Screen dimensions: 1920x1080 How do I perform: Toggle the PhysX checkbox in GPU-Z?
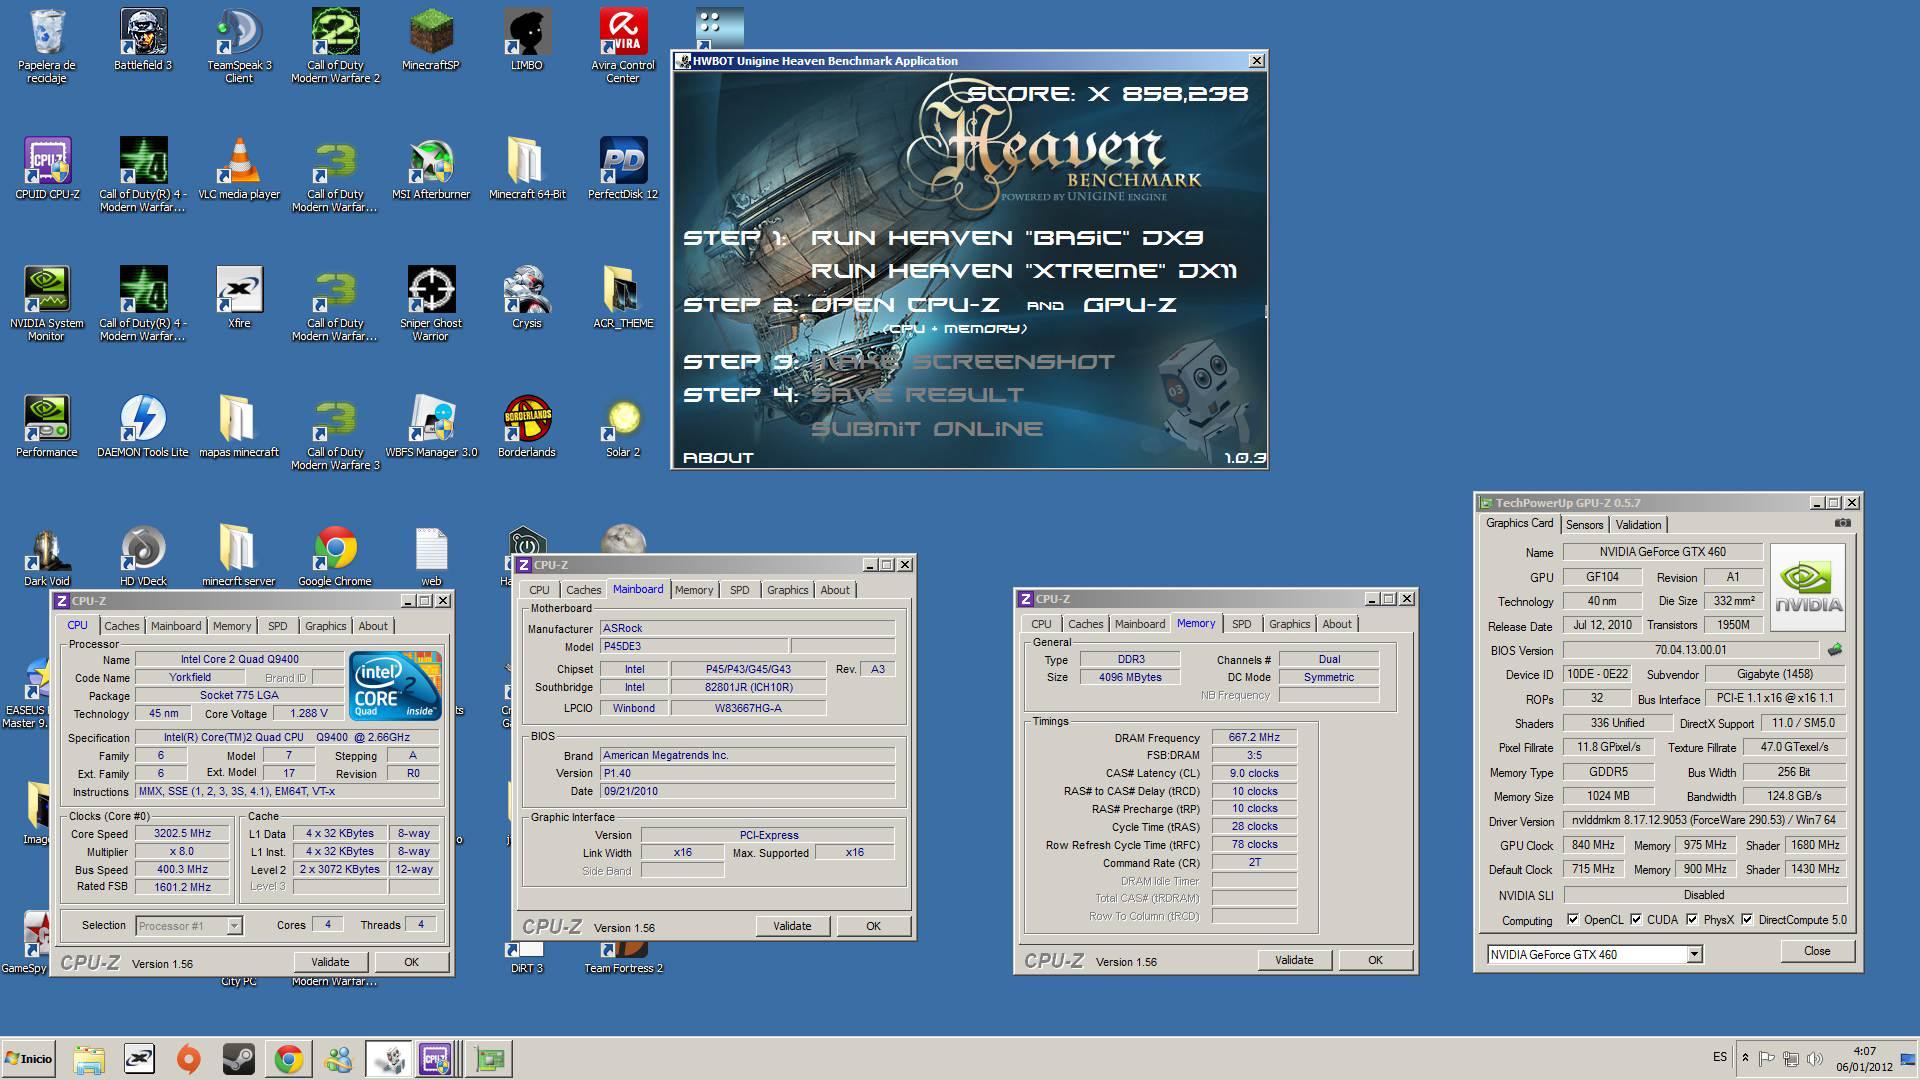pyautogui.click(x=1692, y=920)
